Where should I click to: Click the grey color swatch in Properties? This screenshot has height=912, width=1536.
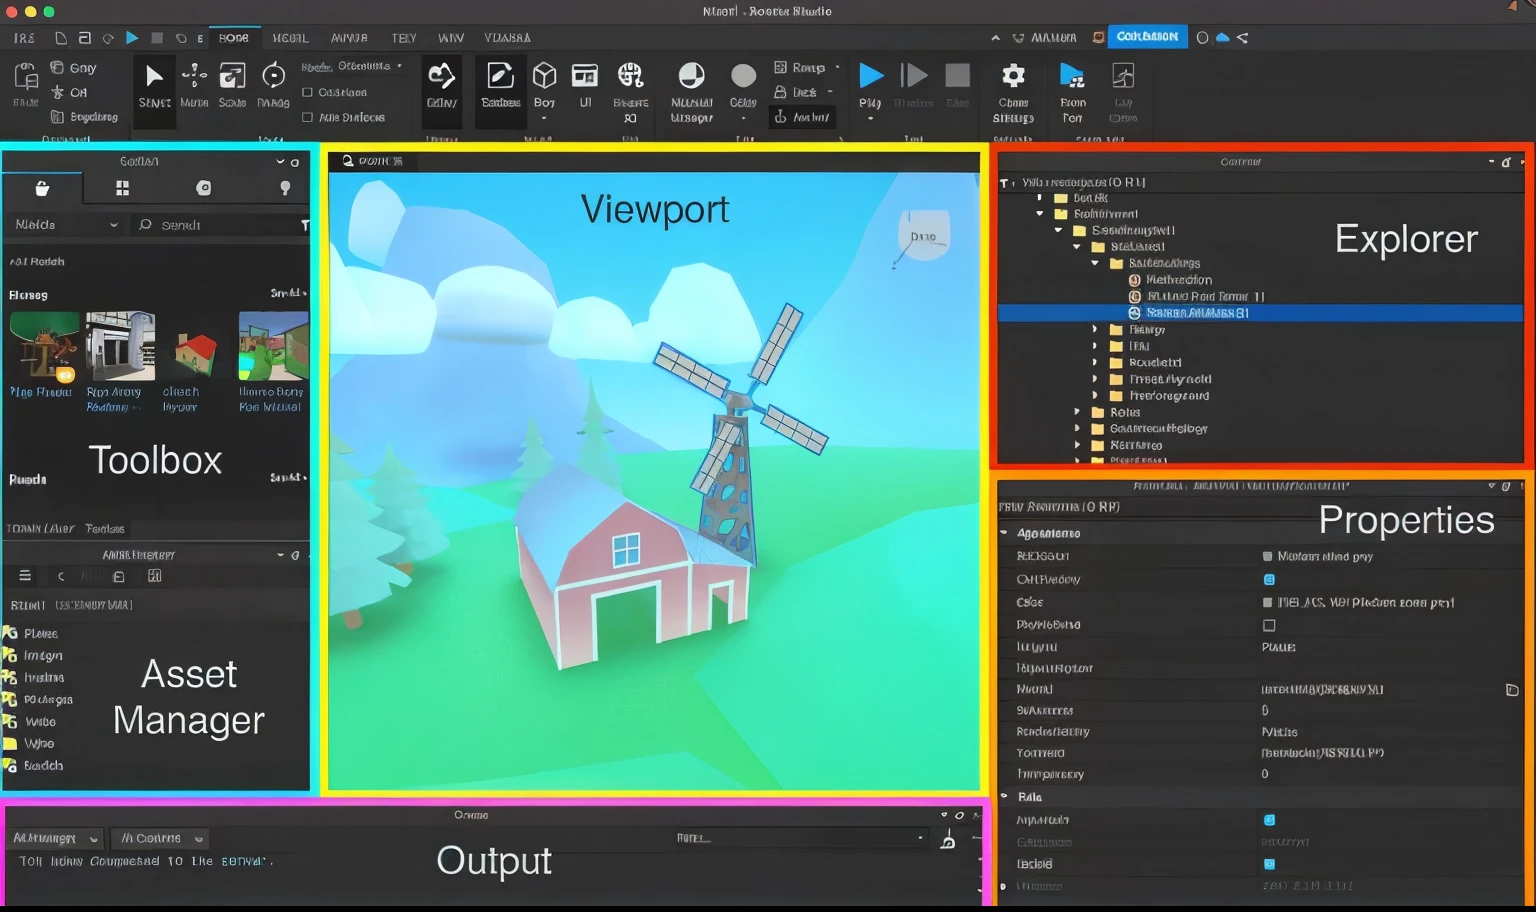(1268, 602)
